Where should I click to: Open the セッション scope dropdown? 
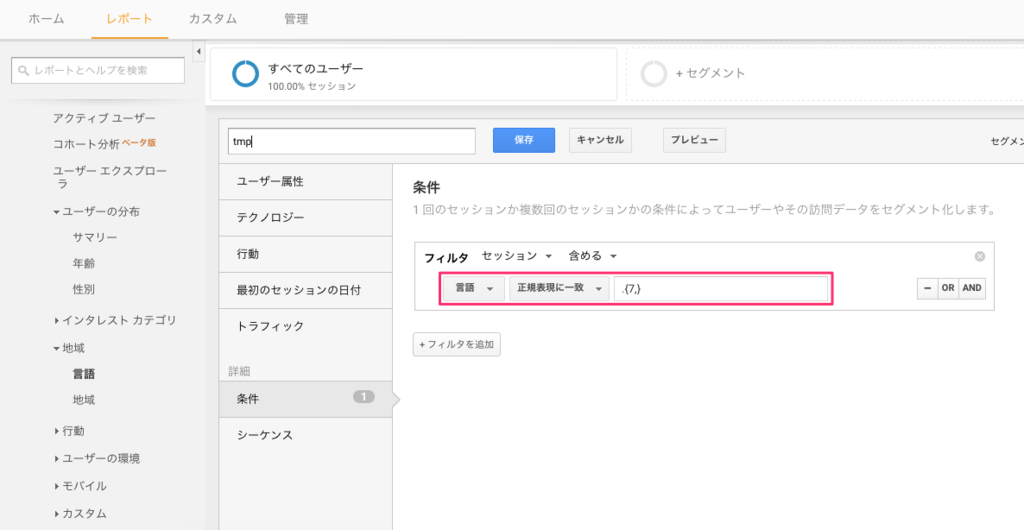coord(517,256)
